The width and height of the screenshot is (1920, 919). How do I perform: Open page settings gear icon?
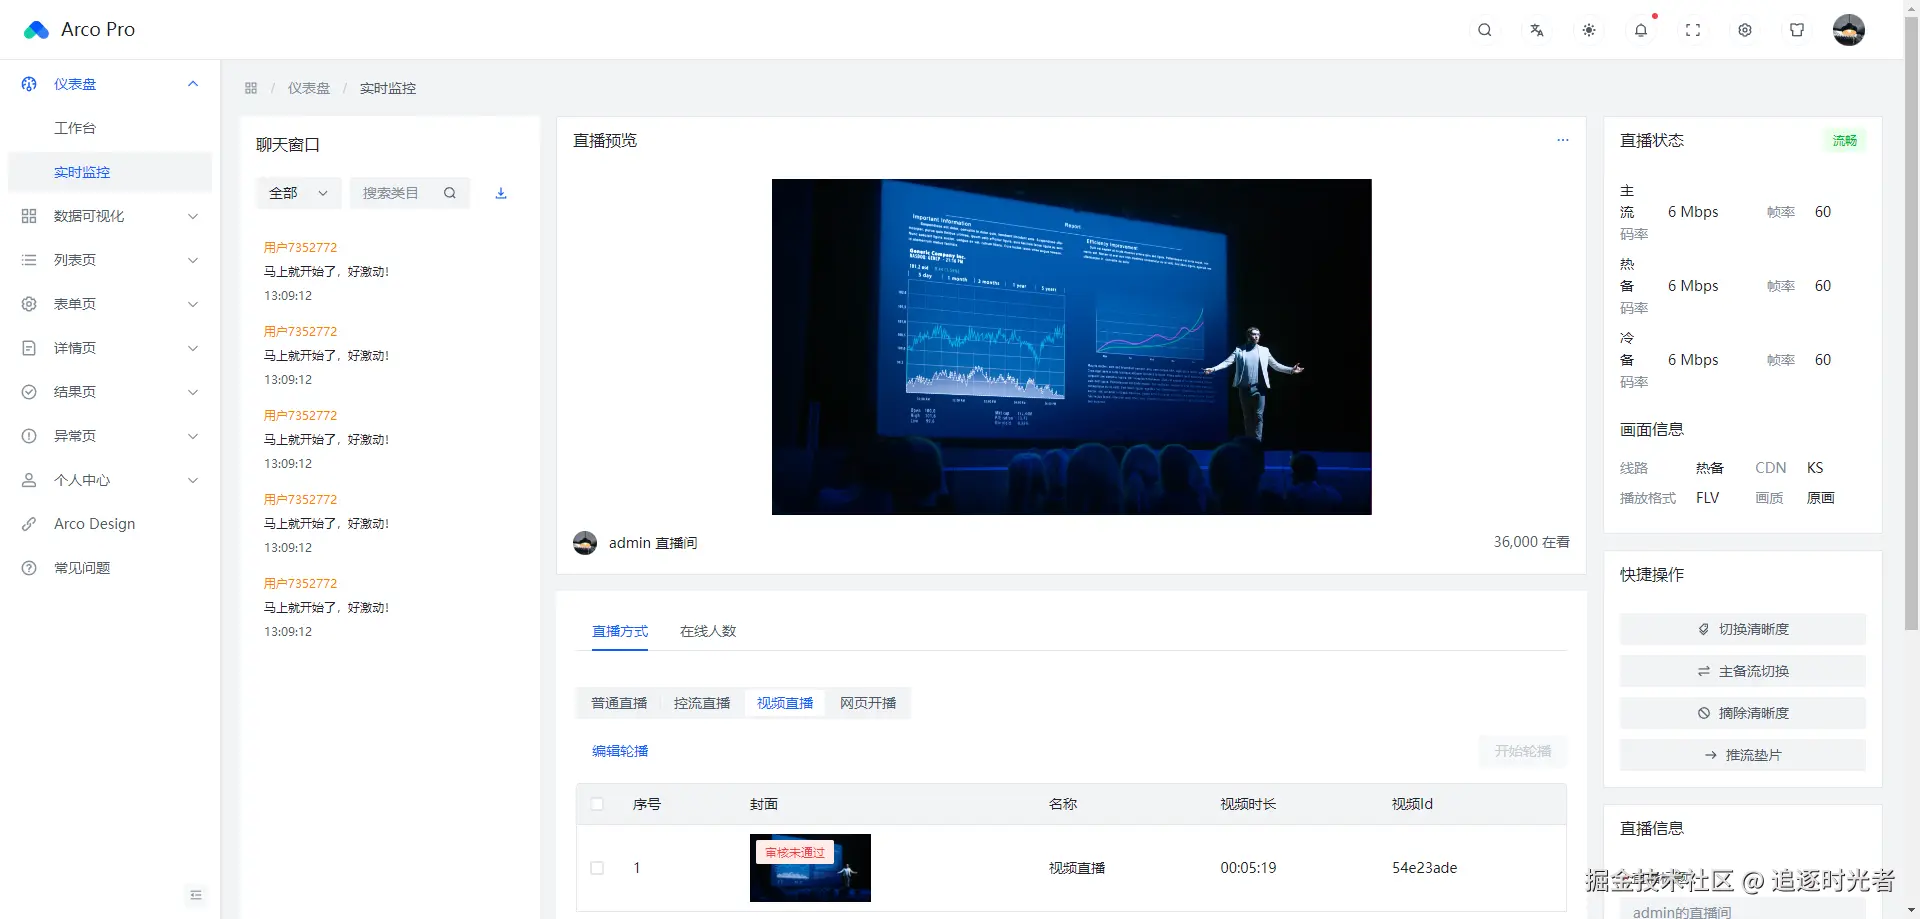click(1745, 30)
